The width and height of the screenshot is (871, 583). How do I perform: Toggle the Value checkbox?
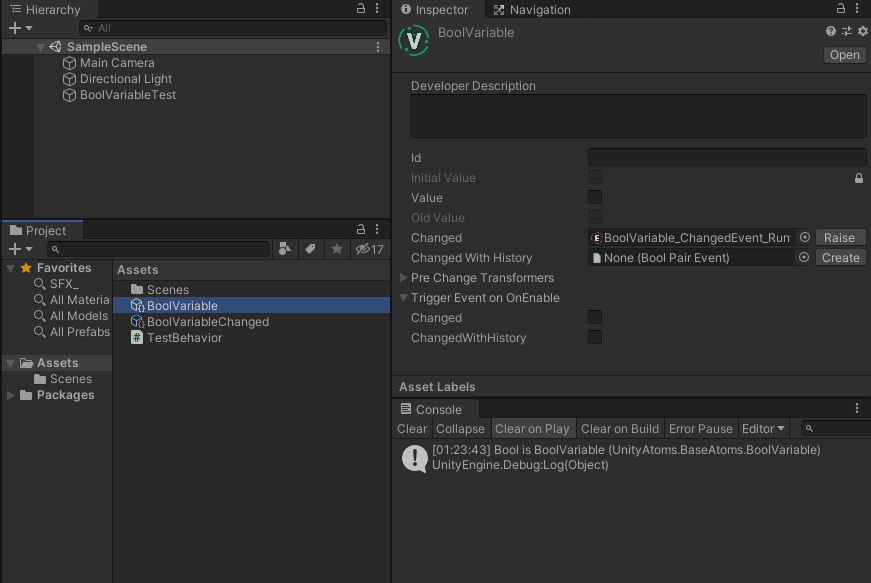coord(595,197)
